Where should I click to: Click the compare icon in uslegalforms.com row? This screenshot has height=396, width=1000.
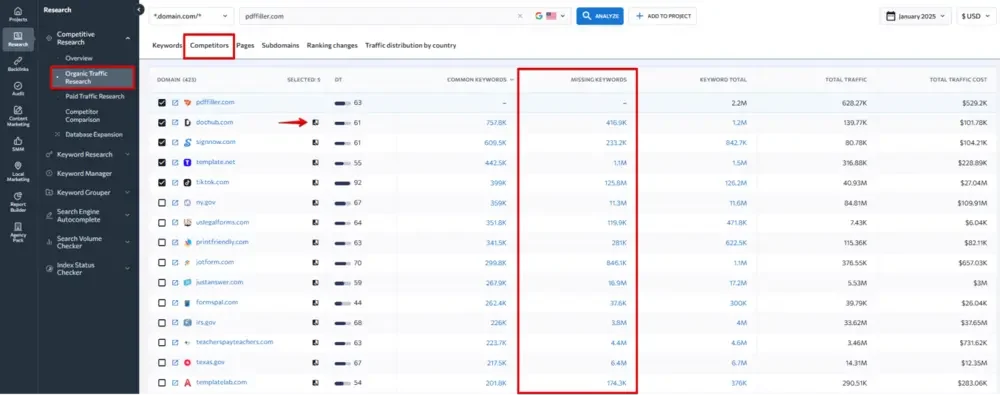tap(315, 223)
